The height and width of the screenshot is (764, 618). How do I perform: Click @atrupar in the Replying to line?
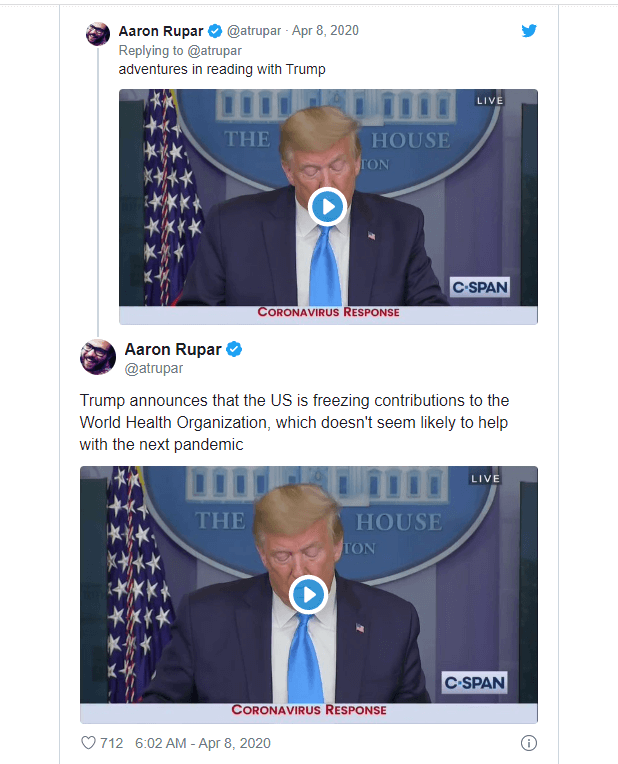[214, 51]
